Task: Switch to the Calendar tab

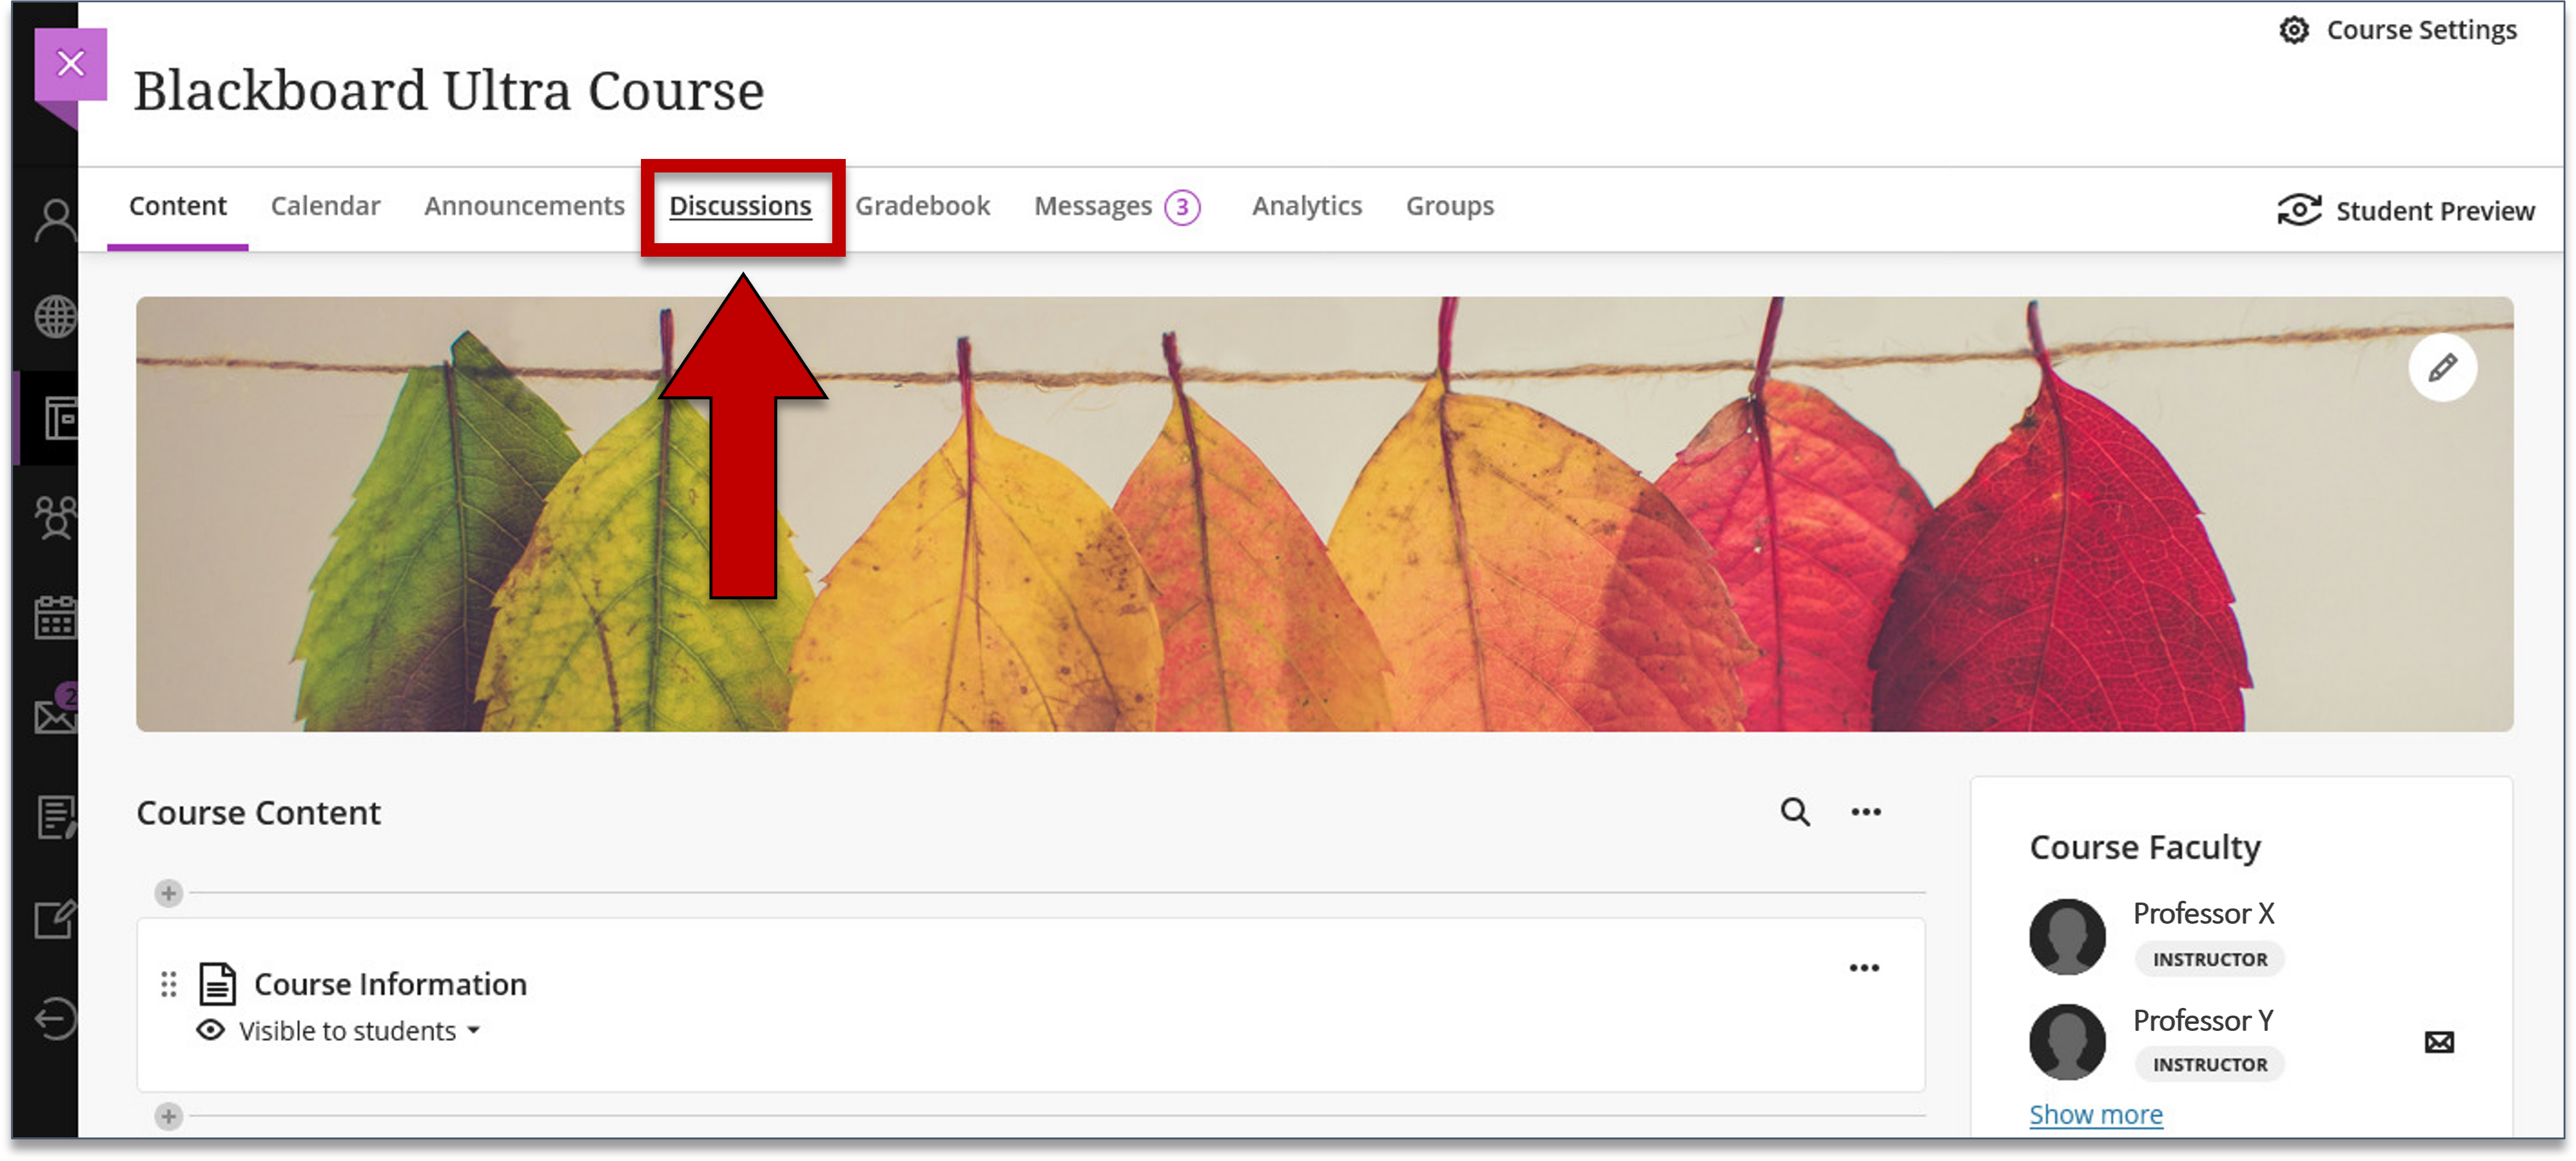Action: 325,206
